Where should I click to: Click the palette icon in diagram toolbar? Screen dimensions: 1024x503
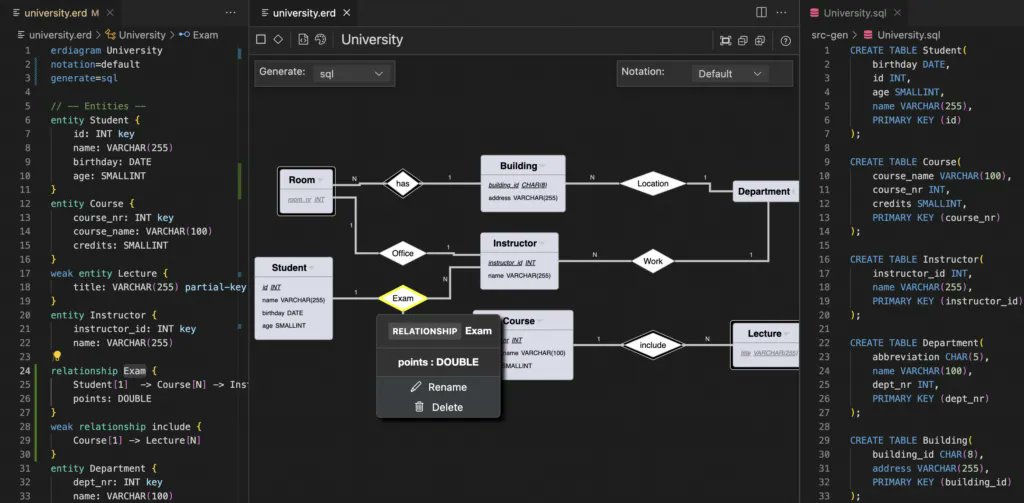320,40
